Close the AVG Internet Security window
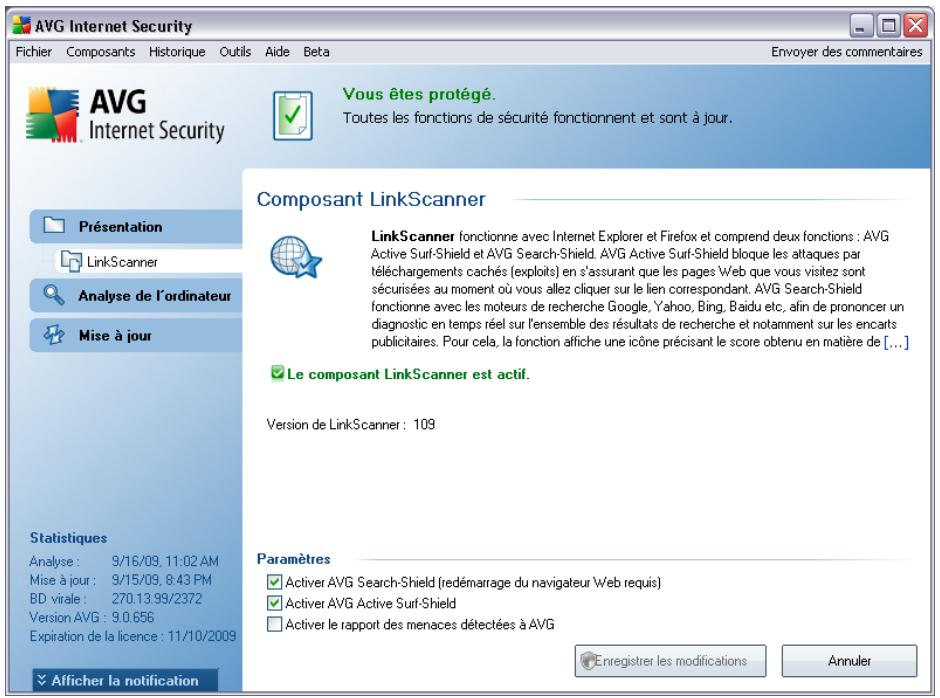Image resolution: width=940 pixels, height=698 pixels. pos(915,25)
